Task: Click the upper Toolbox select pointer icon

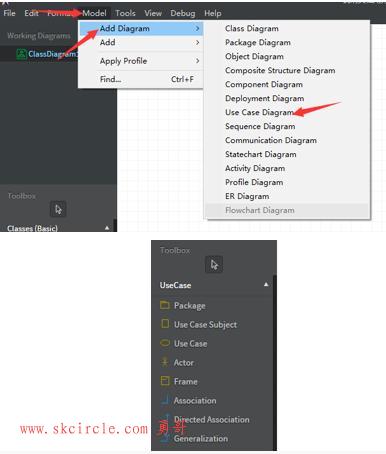Action: click(58, 209)
